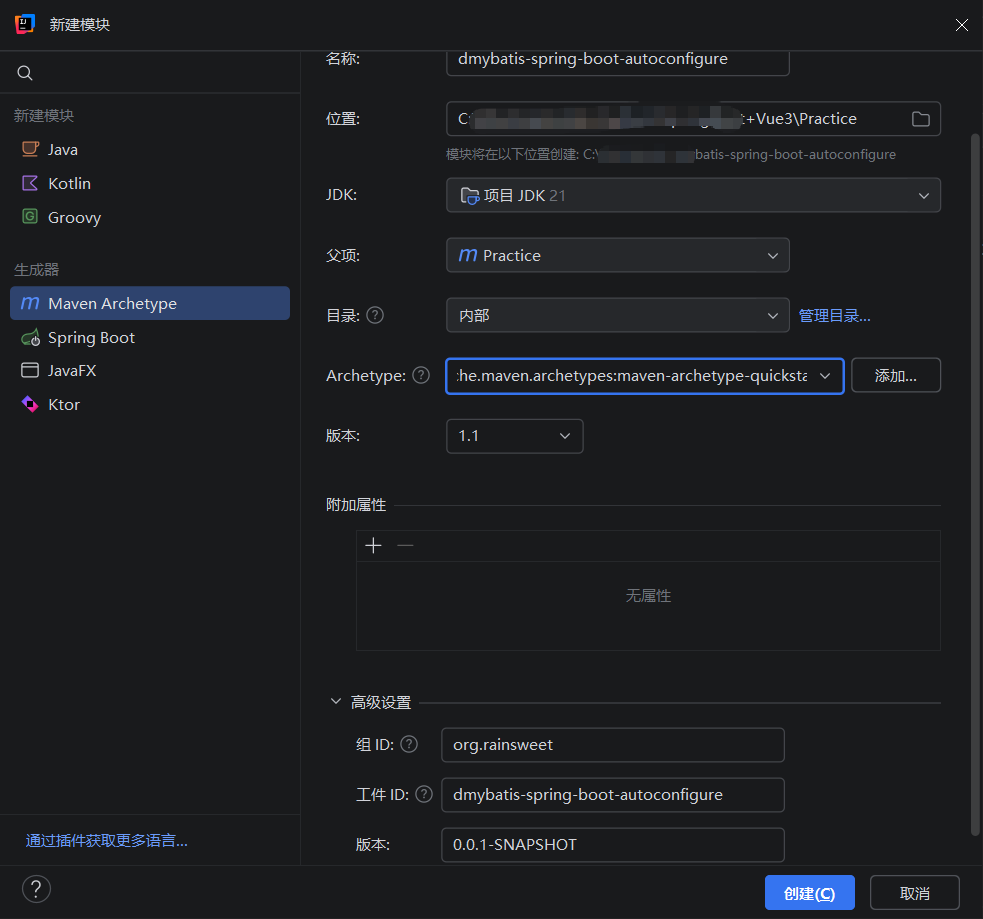This screenshot has height=919, width=983.
Task: Click the IntelliJ IDEA logo icon
Action: coord(24,24)
